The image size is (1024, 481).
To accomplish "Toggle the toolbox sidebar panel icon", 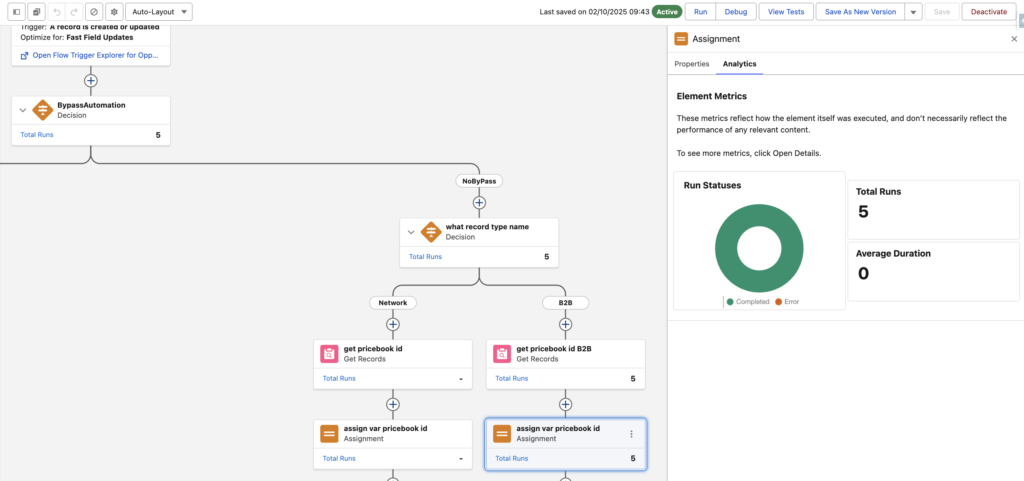I will click(16, 12).
